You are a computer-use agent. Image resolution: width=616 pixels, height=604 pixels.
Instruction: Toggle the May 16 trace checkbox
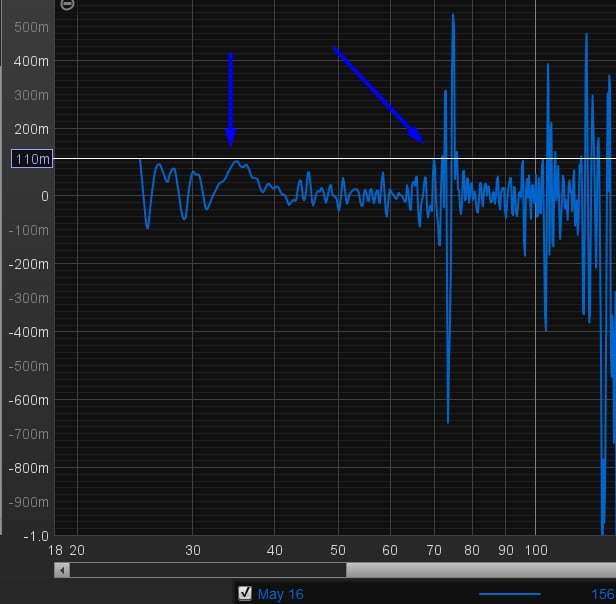[x=245, y=593]
